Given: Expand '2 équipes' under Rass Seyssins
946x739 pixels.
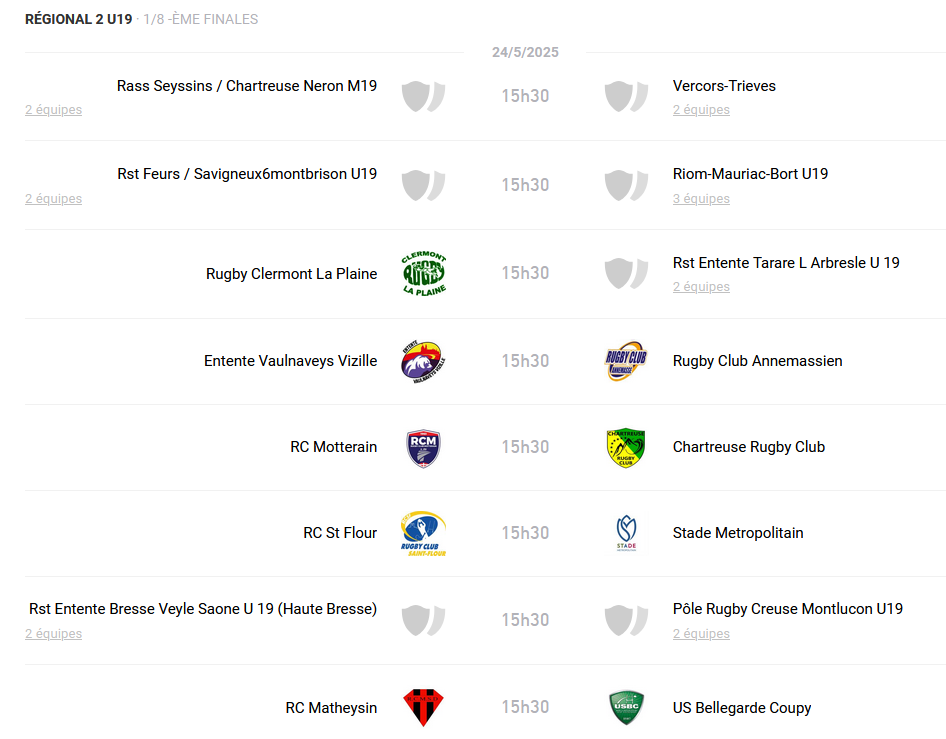Looking at the screenshot, I should [54, 110].
